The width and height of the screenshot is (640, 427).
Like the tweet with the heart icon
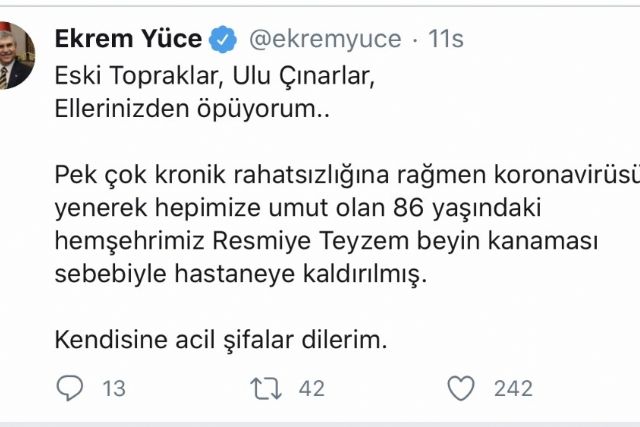tap(460, 387)
